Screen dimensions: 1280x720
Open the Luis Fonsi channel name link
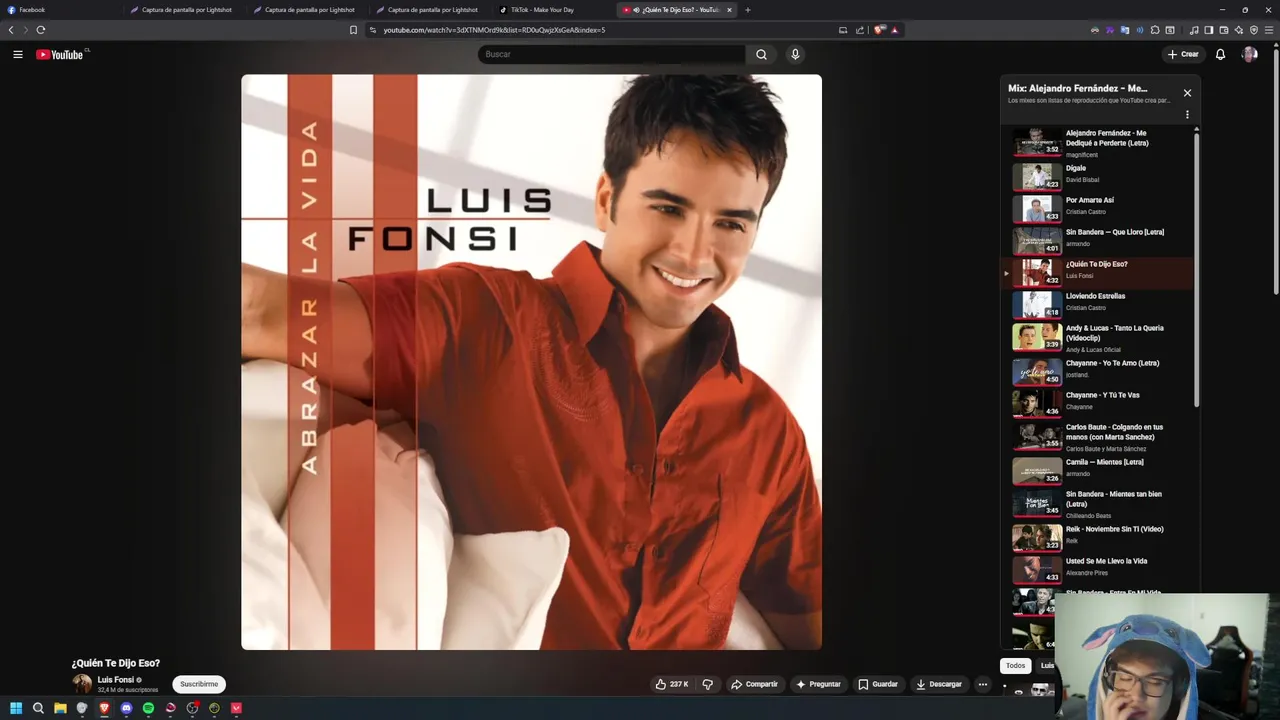pyautogui.click(x=116, y=680)
